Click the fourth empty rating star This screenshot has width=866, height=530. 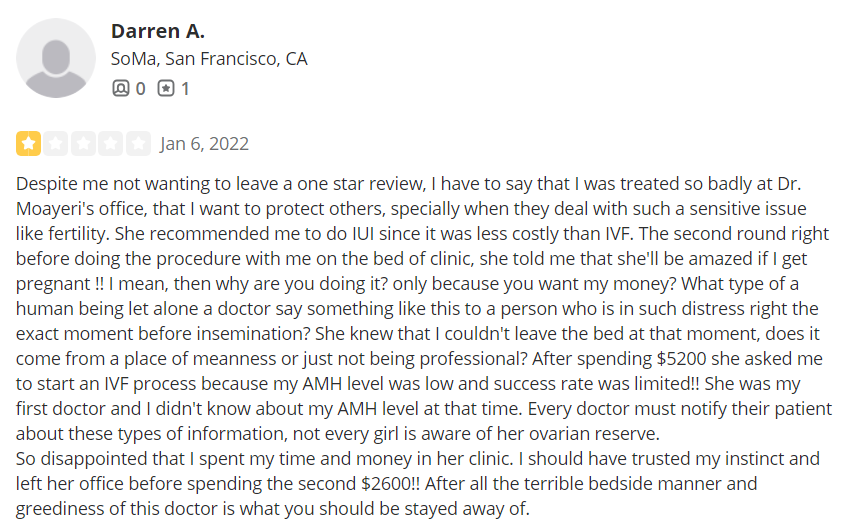[110, 144]
